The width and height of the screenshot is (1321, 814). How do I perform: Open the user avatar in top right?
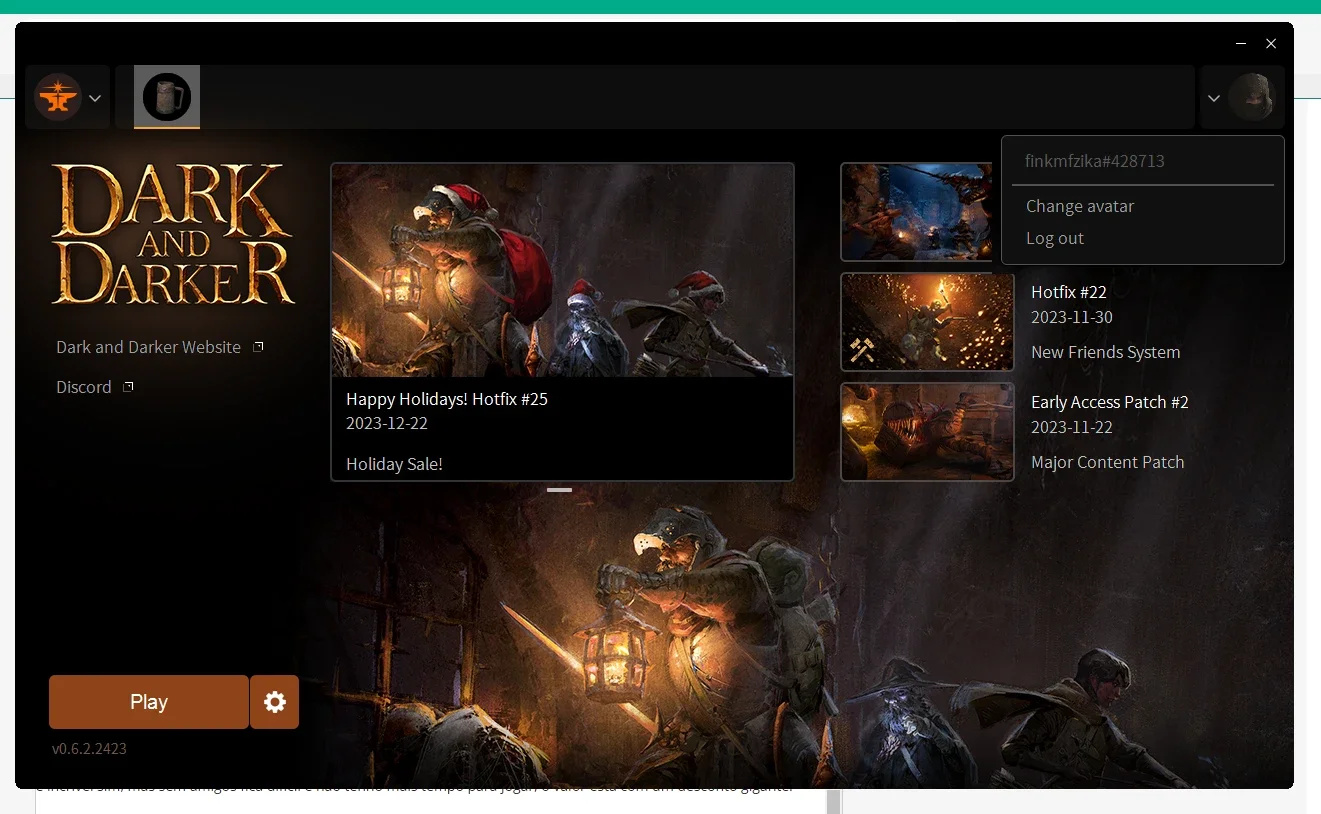1252,97
